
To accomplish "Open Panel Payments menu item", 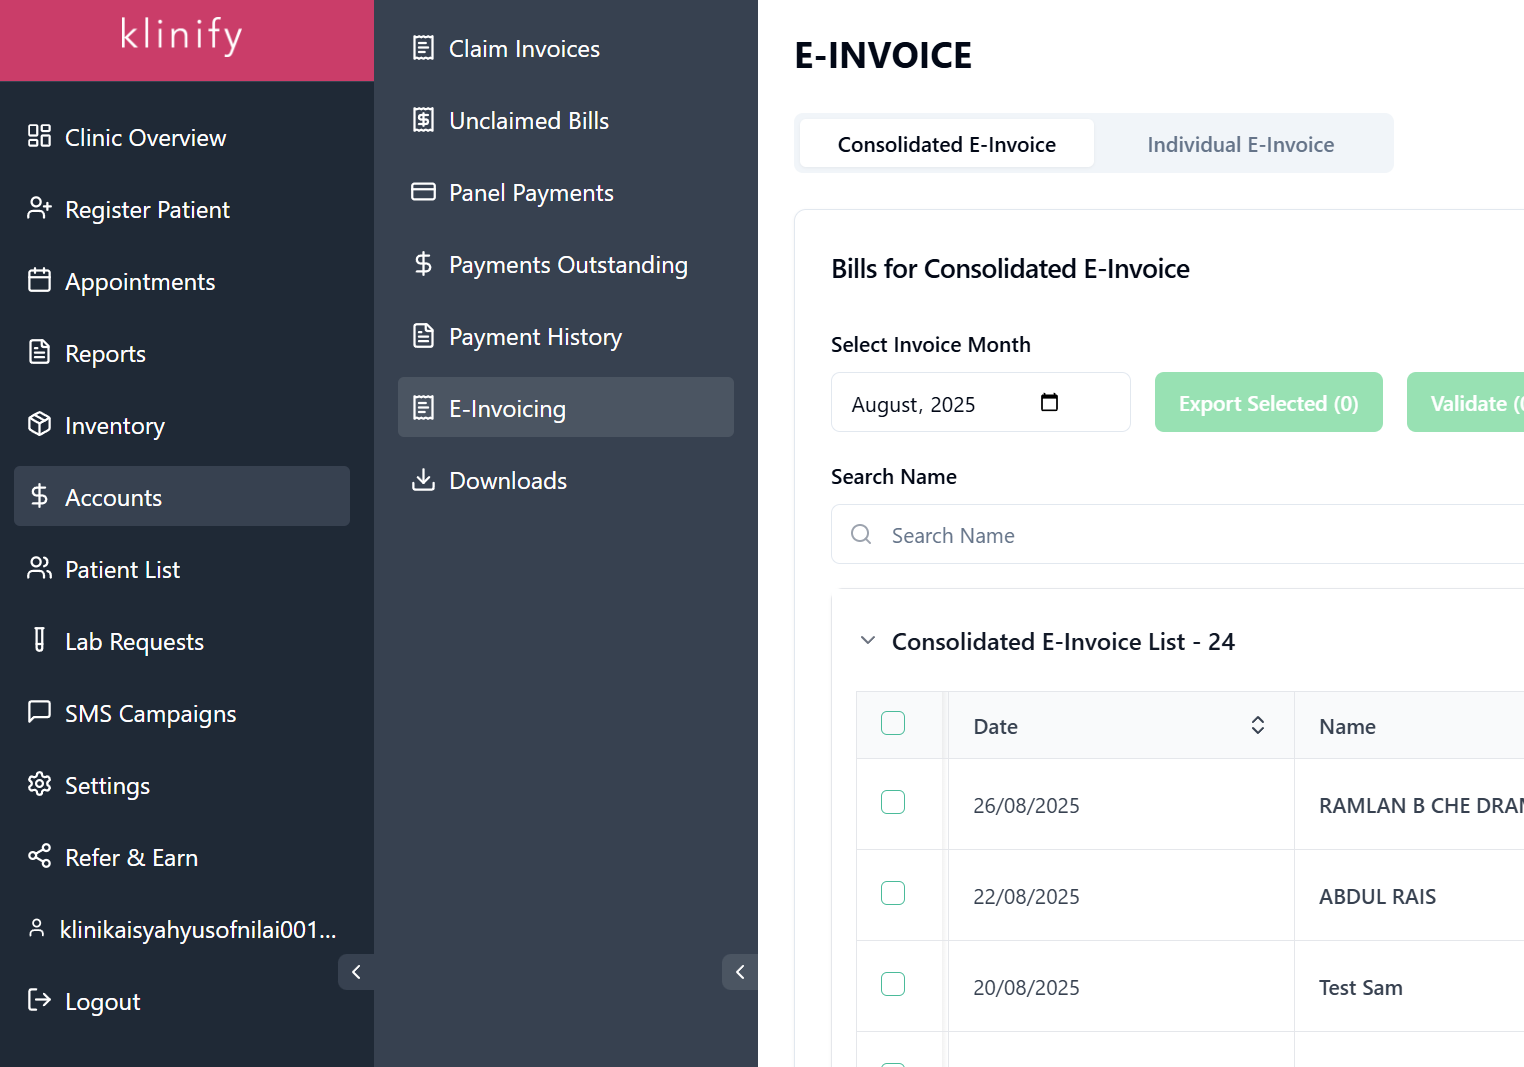I will pos(566,192).
